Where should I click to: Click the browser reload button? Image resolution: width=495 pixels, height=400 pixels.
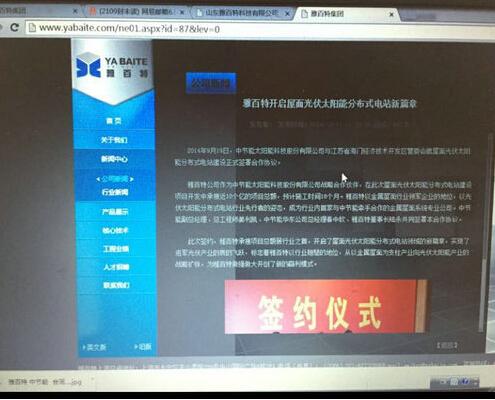[14, 27]
